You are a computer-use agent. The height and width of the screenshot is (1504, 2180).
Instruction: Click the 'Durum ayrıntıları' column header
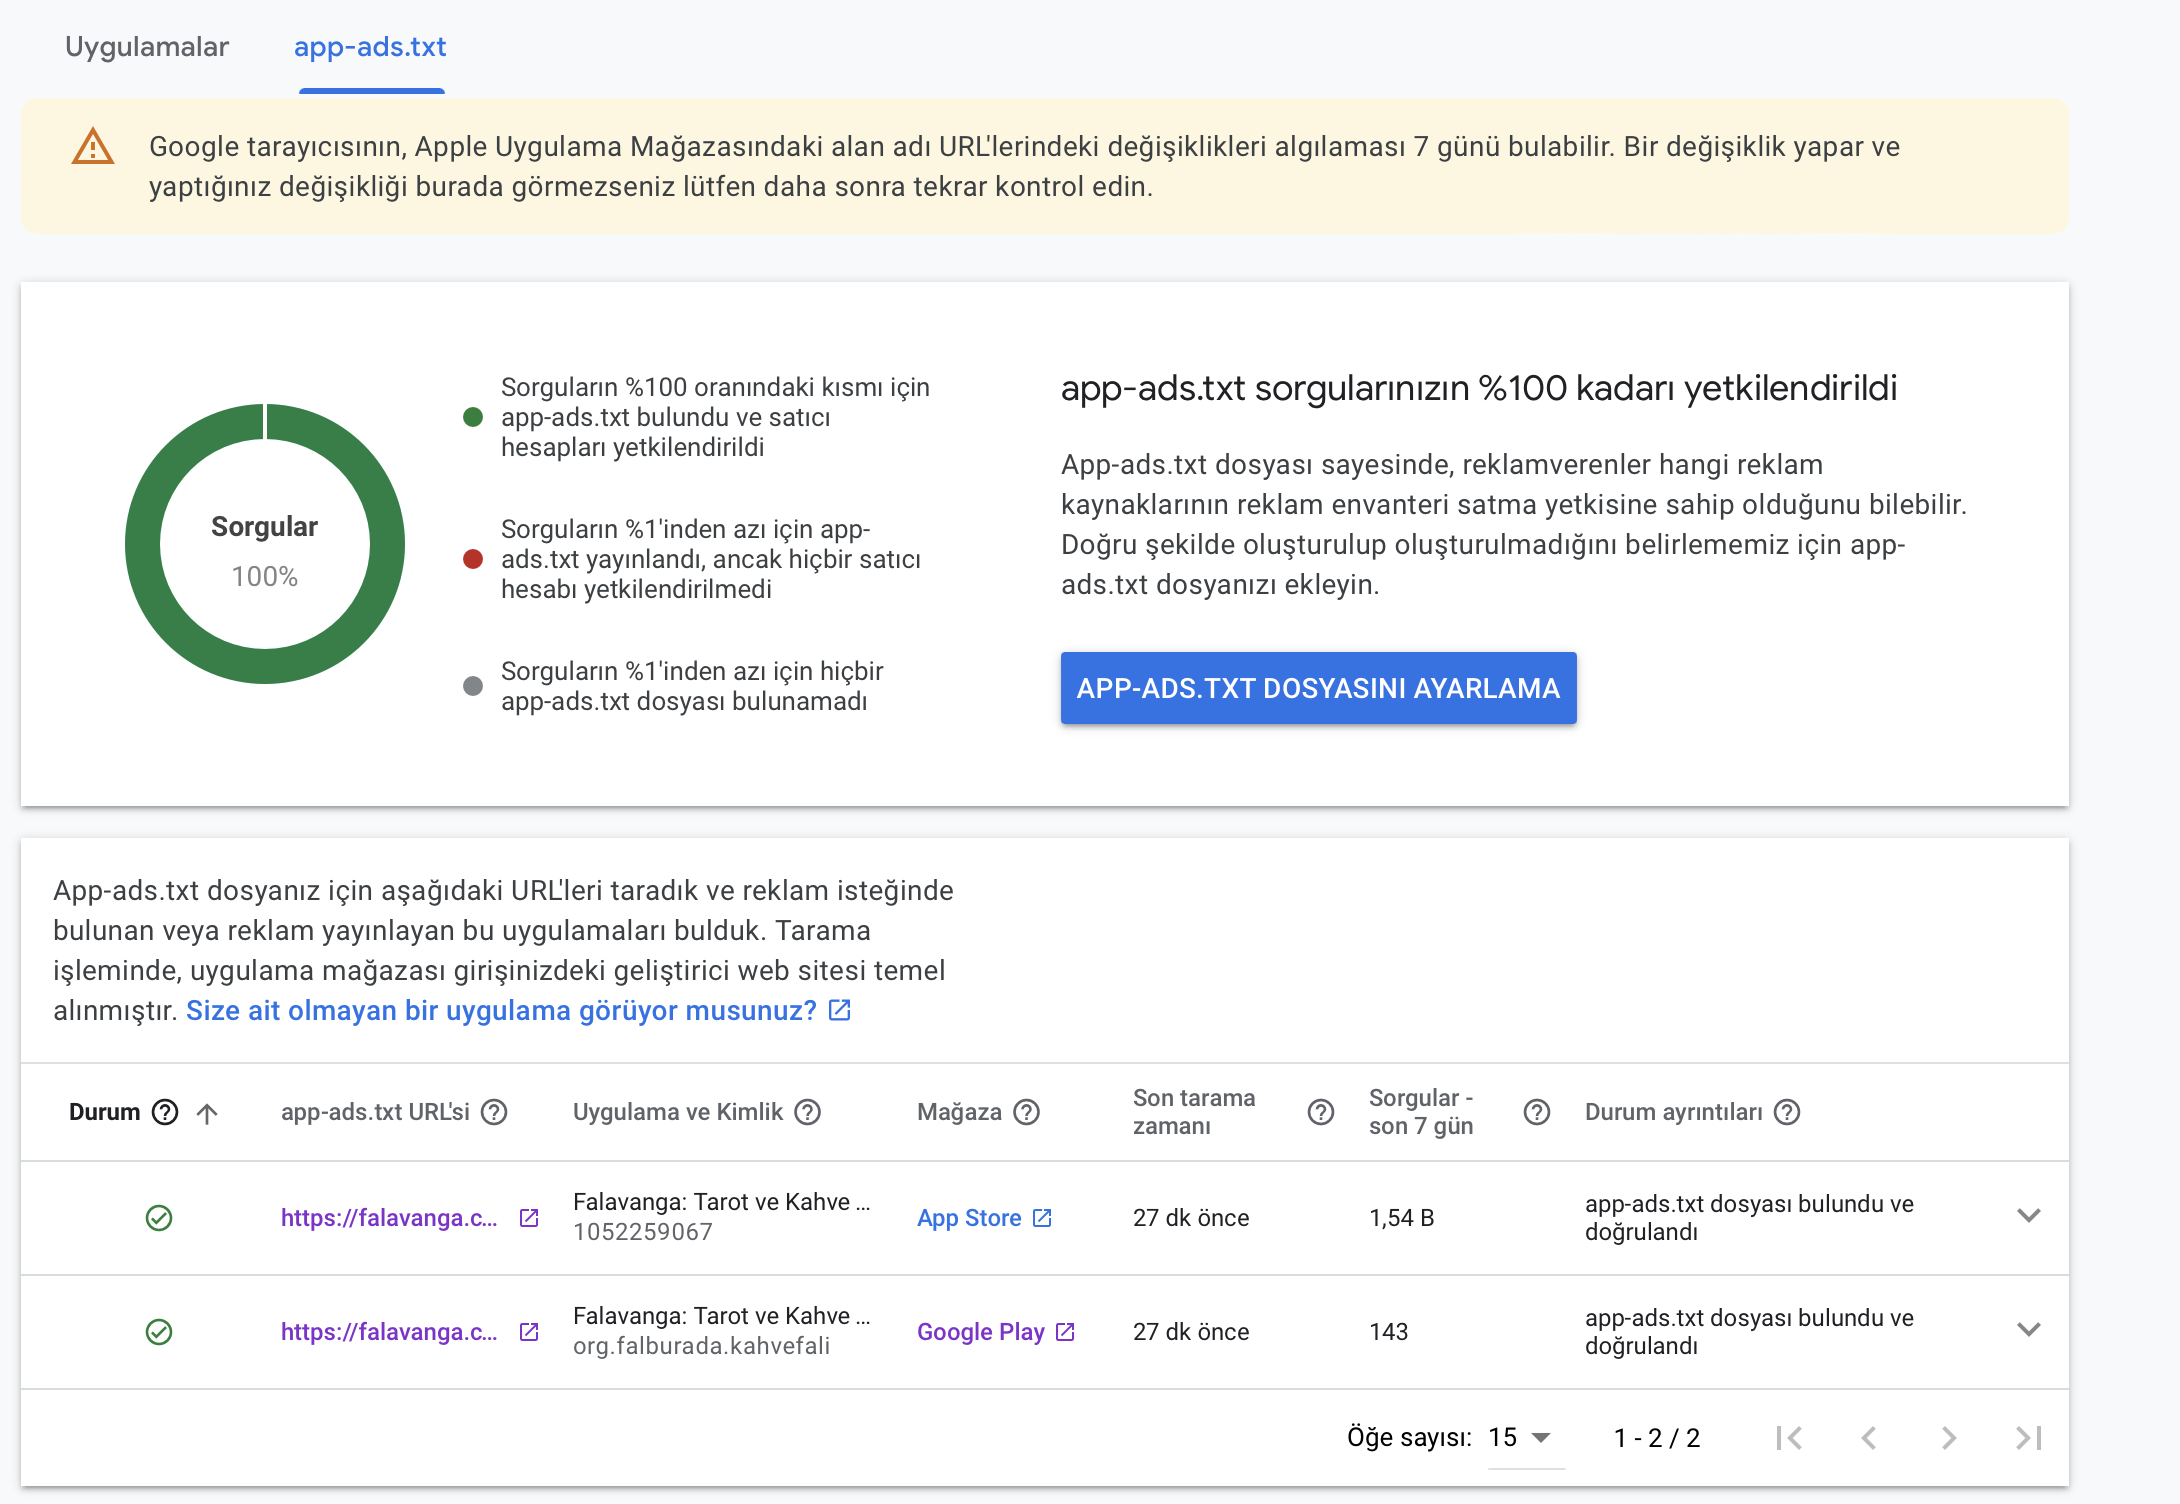pos(1674,1112)
